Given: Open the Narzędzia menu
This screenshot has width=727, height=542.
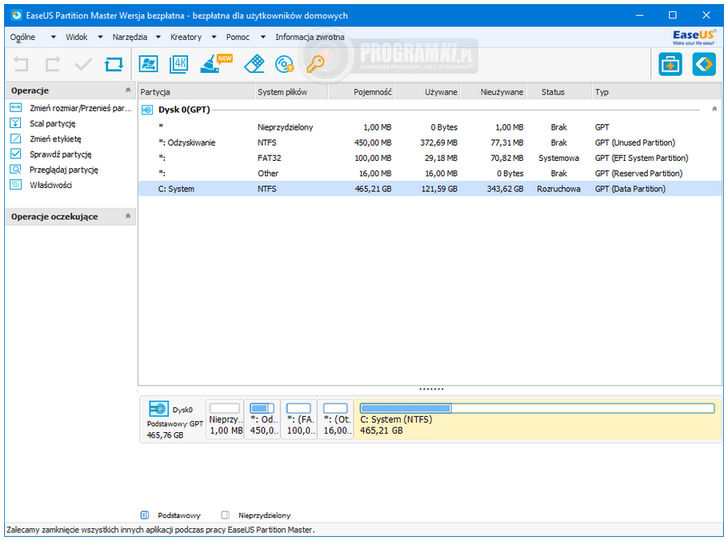Looking at the screenshot, I should click(x=130, y=37).
